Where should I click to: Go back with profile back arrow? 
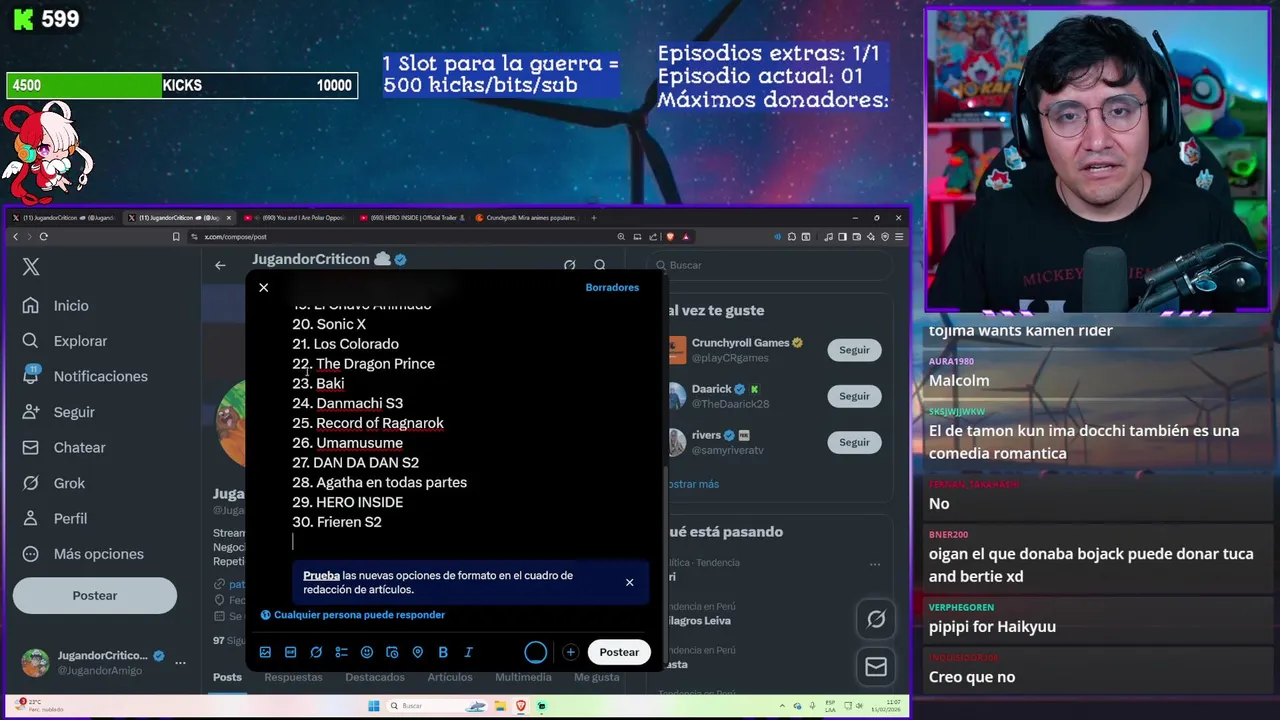click(x=220, y=265)
